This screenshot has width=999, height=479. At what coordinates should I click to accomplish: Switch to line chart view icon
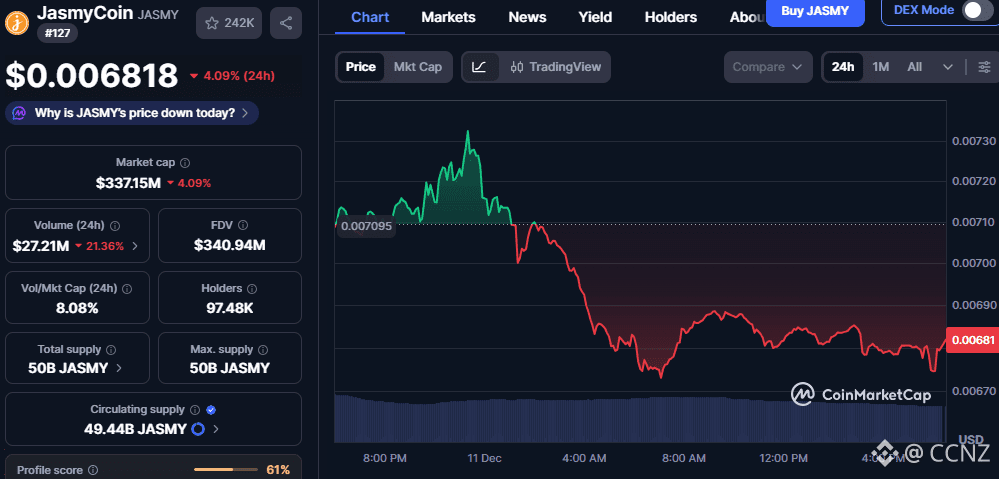pos(480,67)
